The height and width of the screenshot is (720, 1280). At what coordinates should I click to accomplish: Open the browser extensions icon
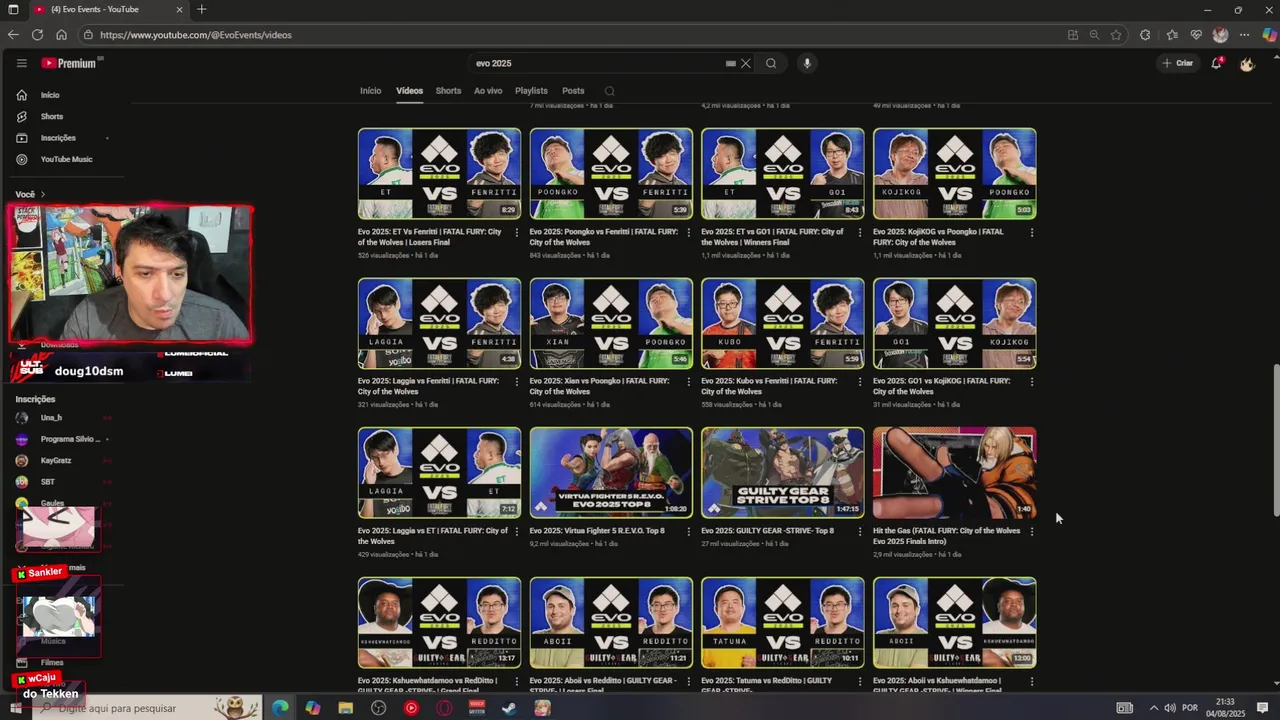pos(1145,35)
